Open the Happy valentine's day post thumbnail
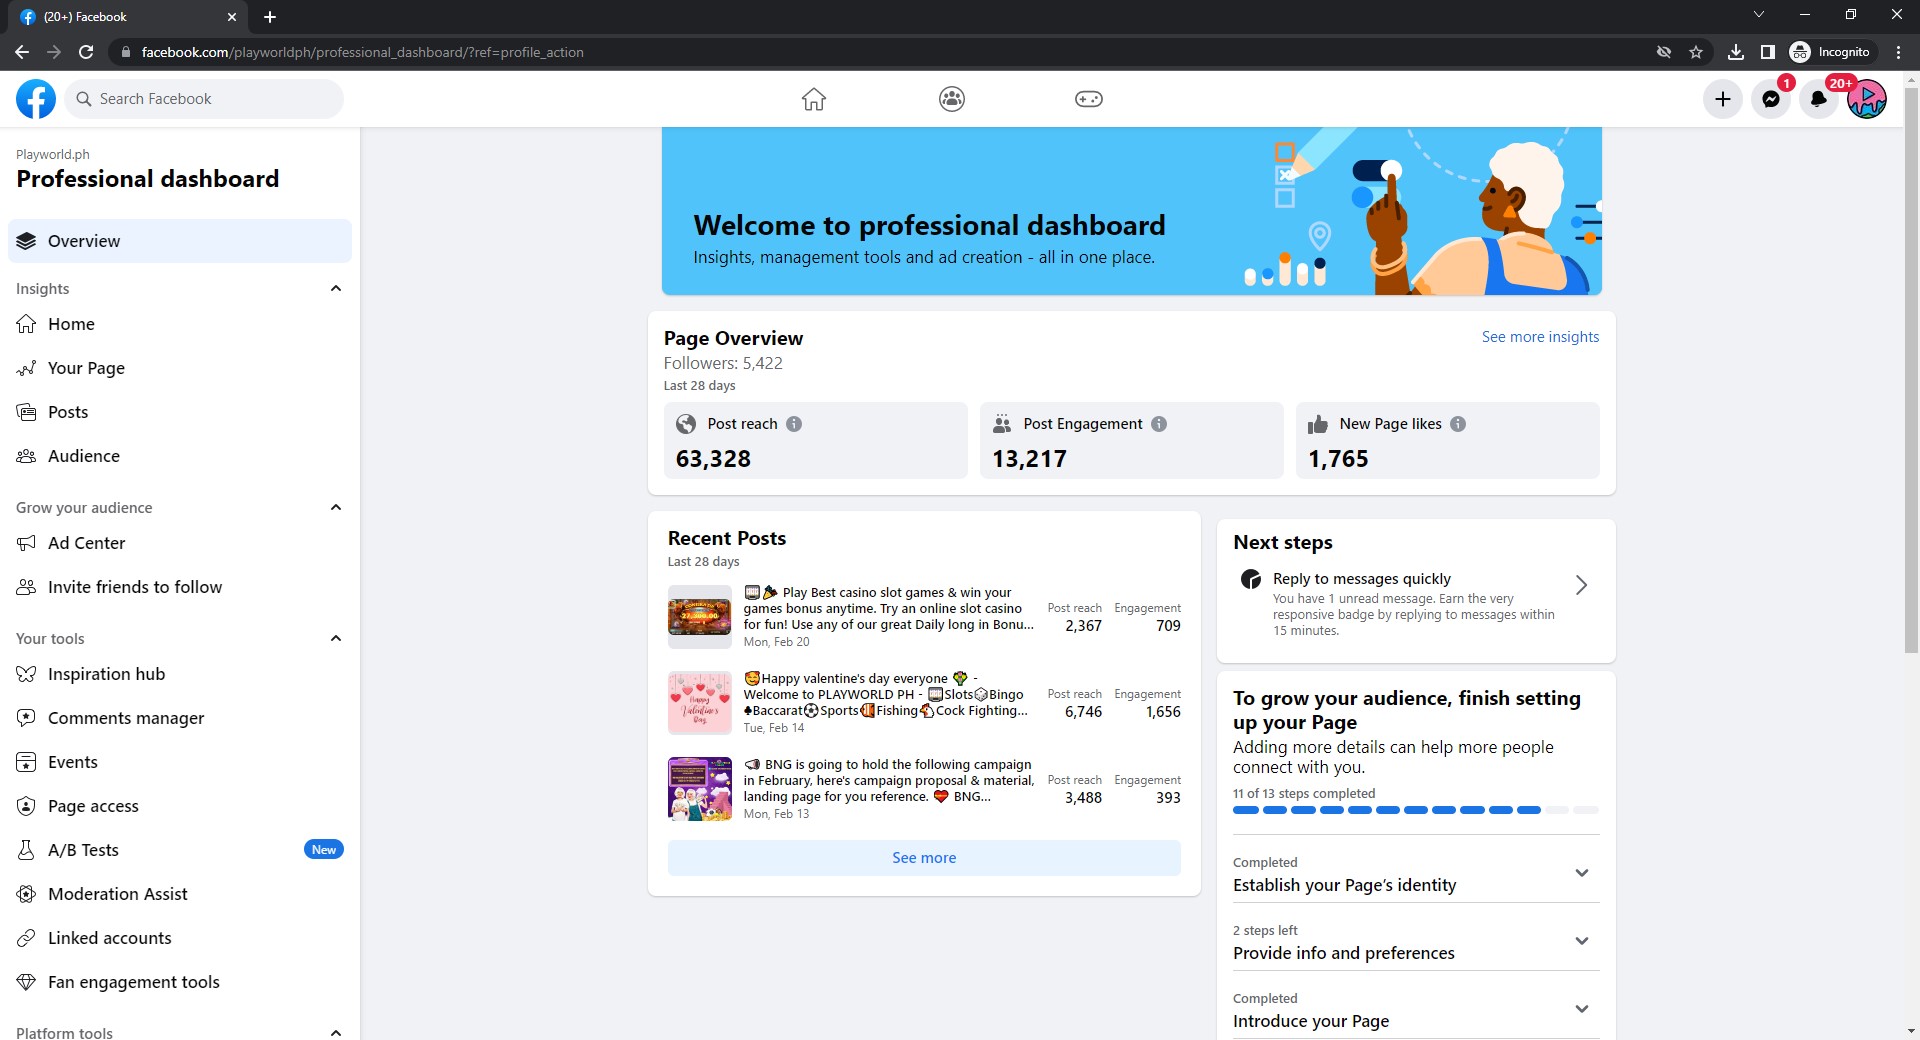The image size is (1920, 1040). [700, 703]
